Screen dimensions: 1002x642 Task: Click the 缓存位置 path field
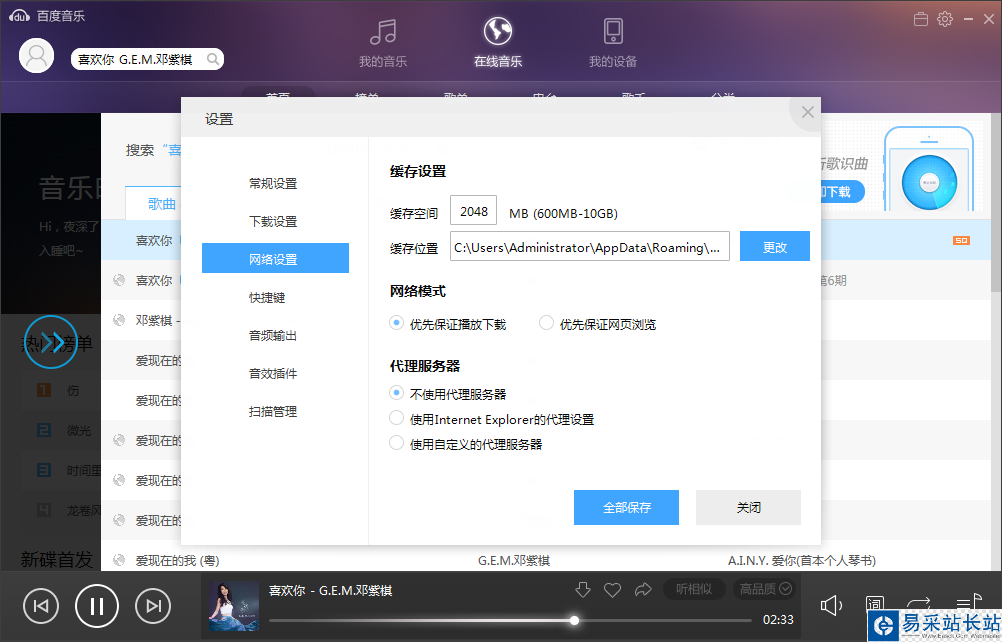(590, 247)
